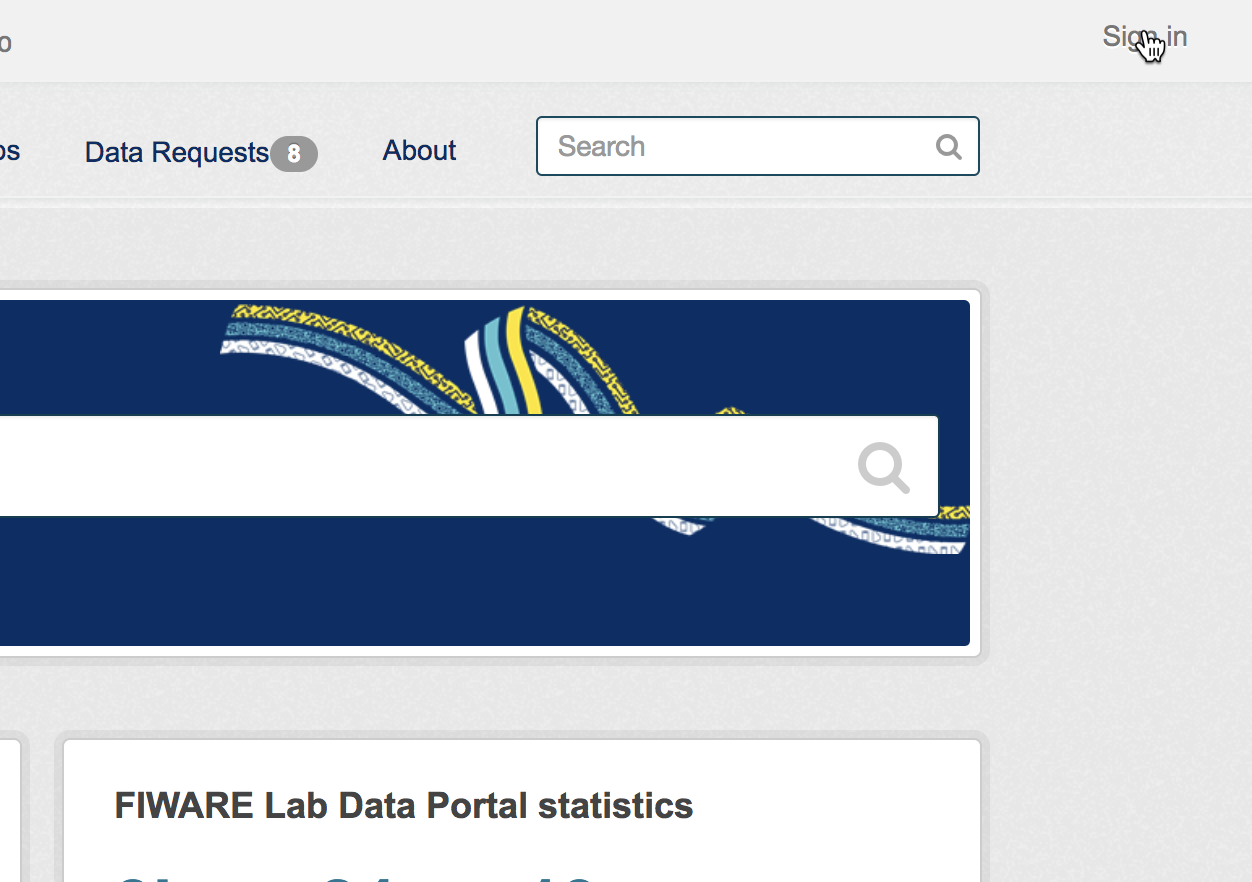1252x882 pixels.
Task: Open the About page
Action: click(x=419, y=150)
